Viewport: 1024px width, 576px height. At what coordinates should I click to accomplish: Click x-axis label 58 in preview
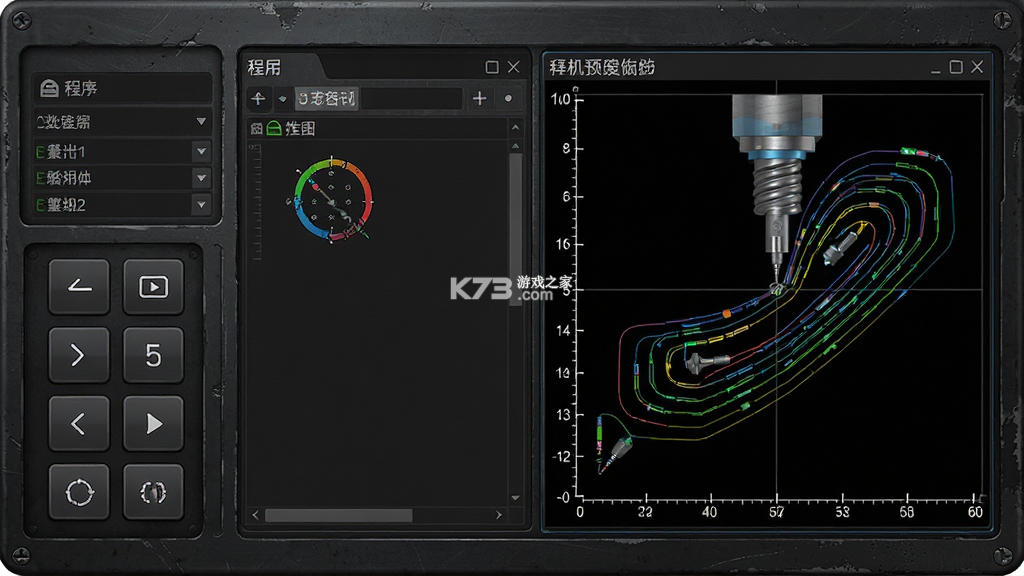click(906, 512)
